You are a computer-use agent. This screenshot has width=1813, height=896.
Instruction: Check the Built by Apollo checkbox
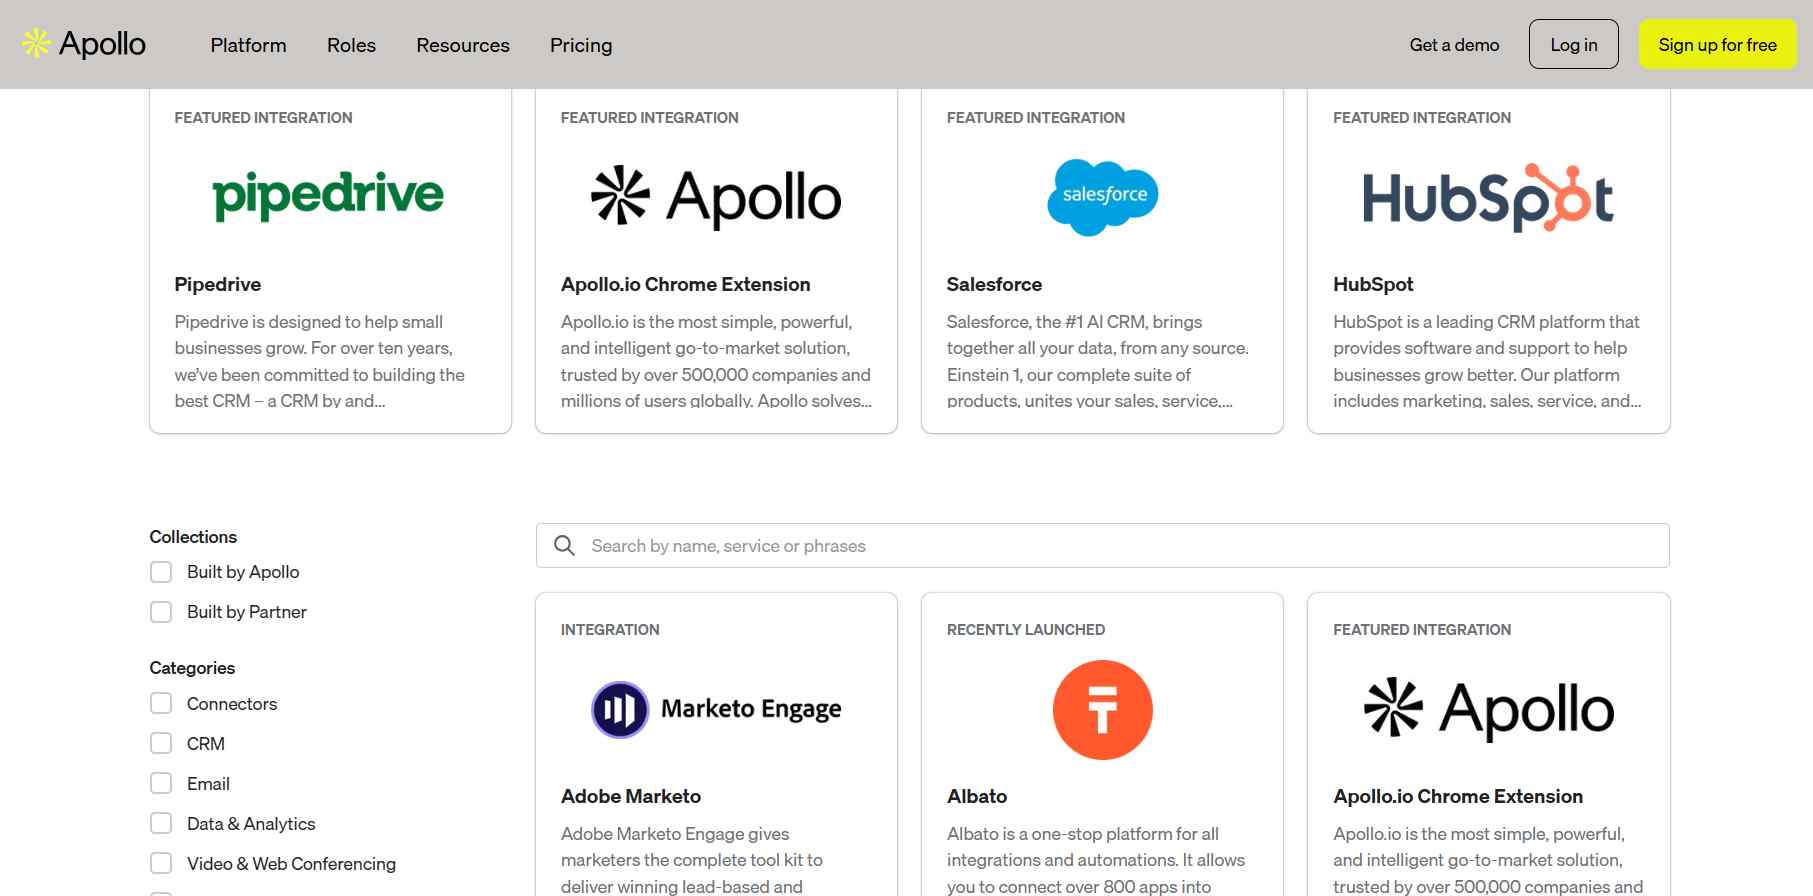(x=161, y=572)
